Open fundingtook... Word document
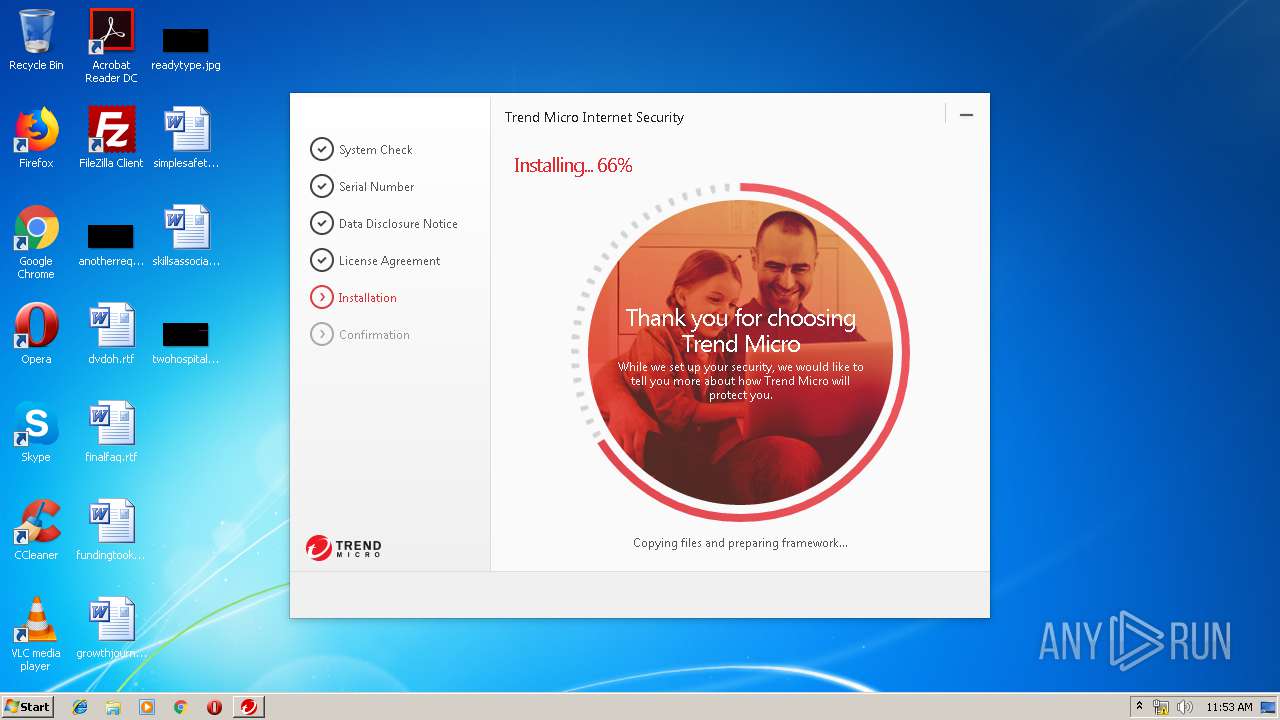1280x720 pixels. 111,531
